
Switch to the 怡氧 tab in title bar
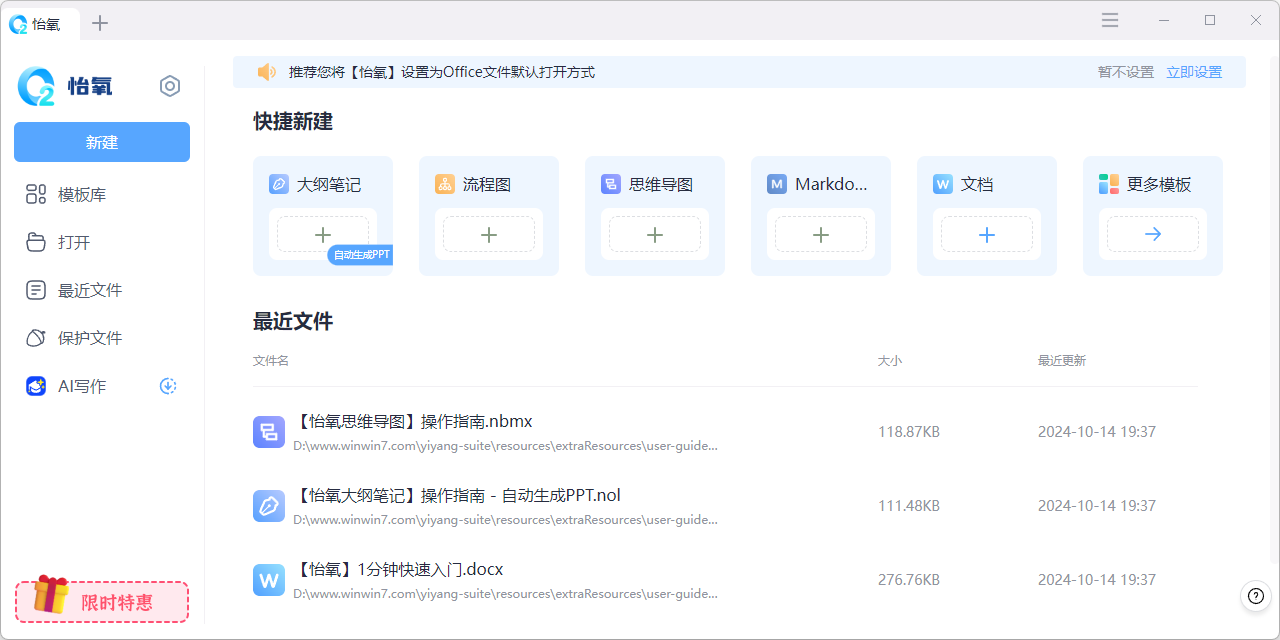[x=40, y=23]
